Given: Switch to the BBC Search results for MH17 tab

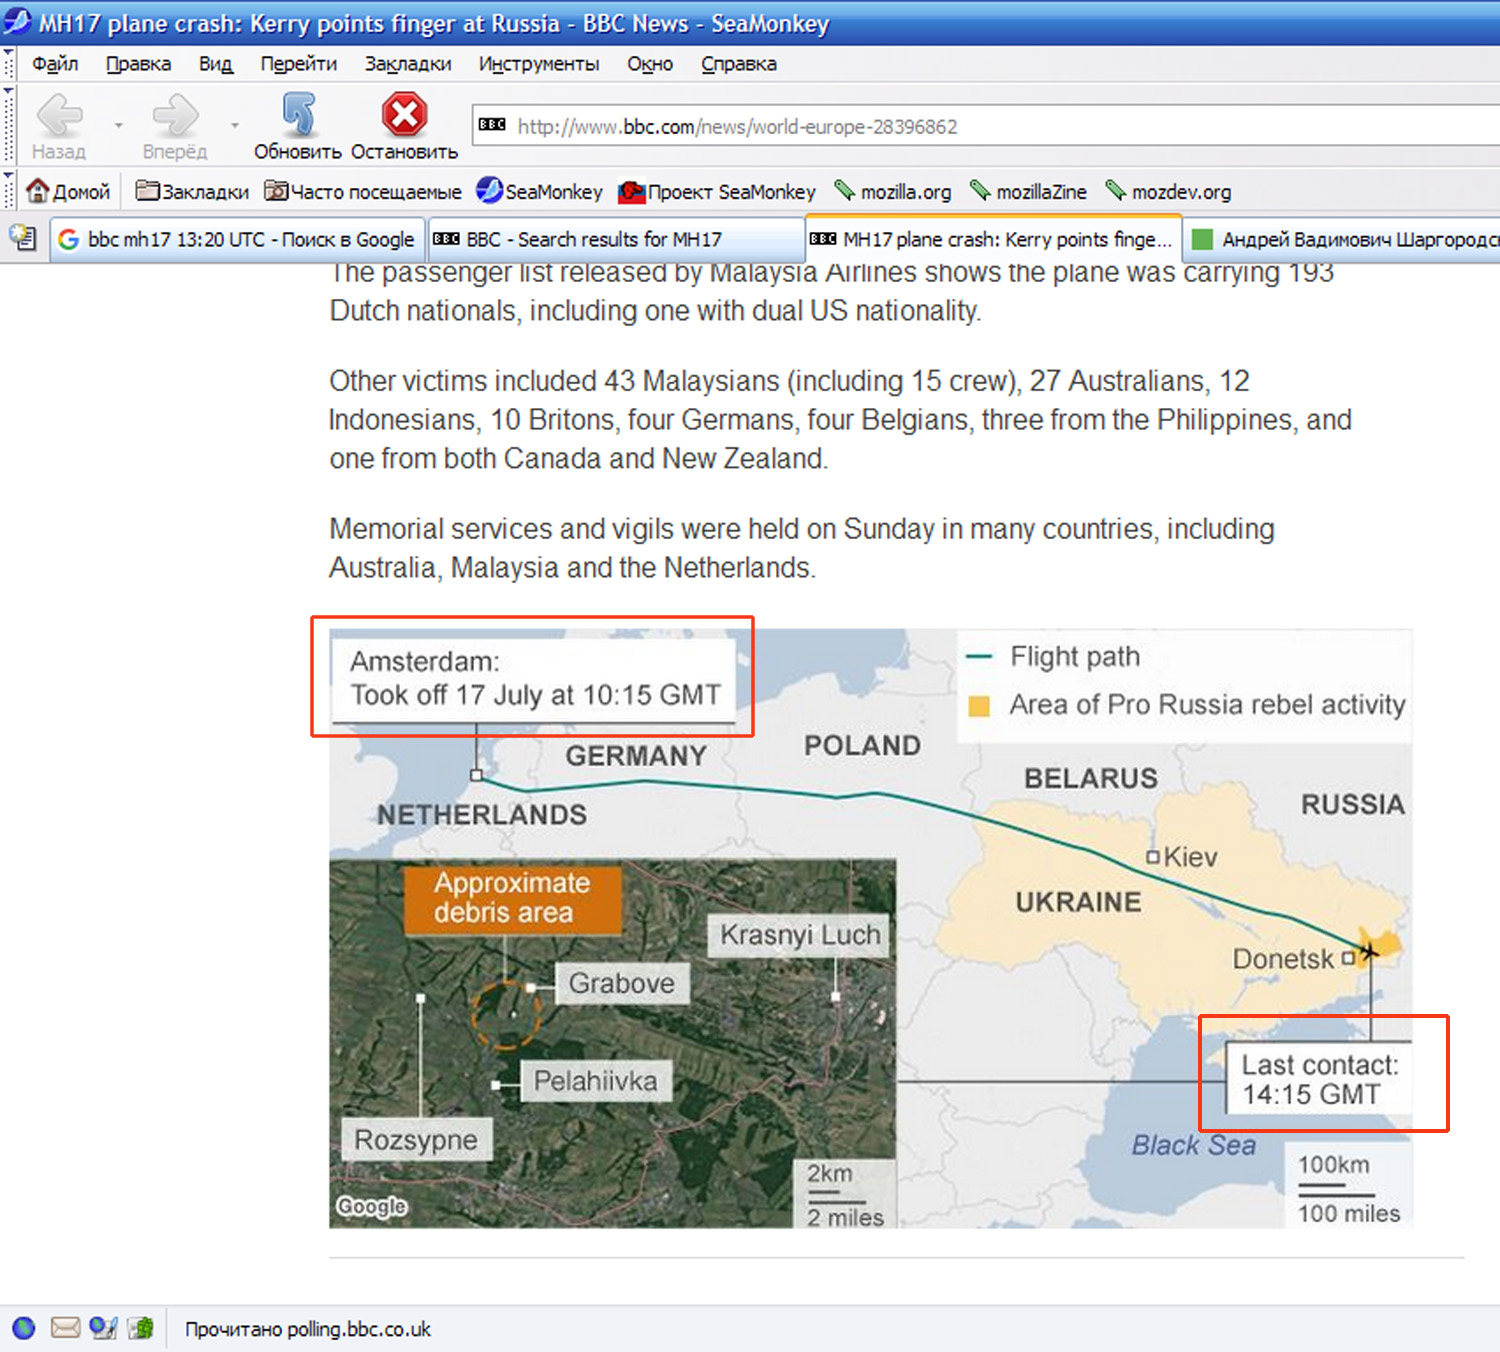Looking at the screenshot, I should point(615,240).
